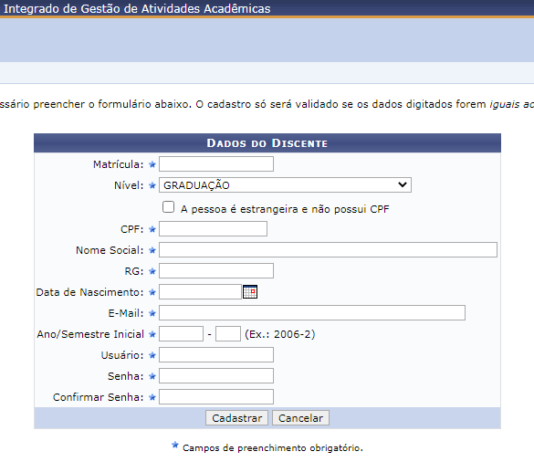Focus the Matrícula input field
The image size is (534, 462).
[x=216, y=164]
